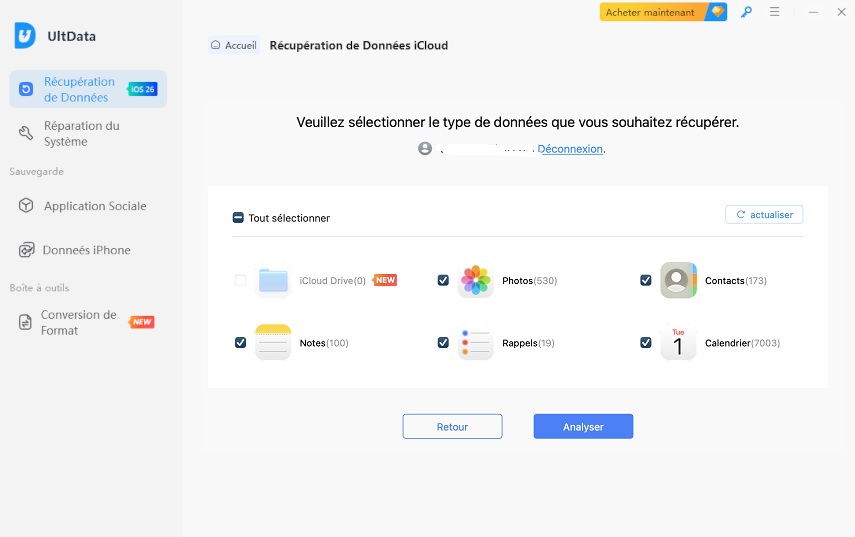
Task: Click the Contacts app icon
Action: [x=678, y=281]
